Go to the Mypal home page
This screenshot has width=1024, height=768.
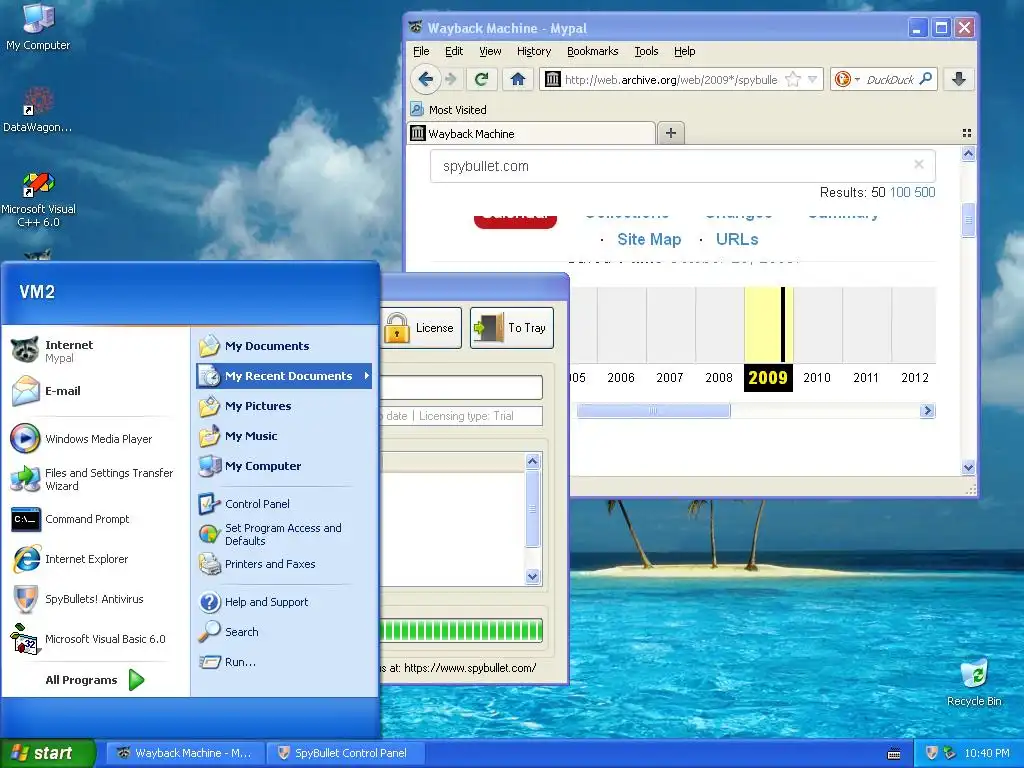pos(518,79)
